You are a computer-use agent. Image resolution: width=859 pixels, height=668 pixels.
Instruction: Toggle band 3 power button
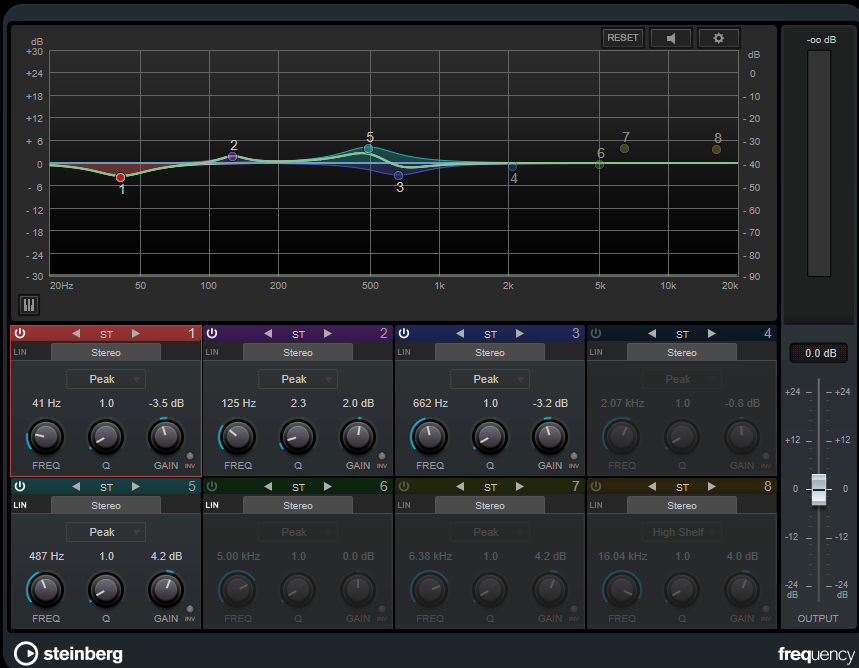pyautogui.click(x=404, y=333)
